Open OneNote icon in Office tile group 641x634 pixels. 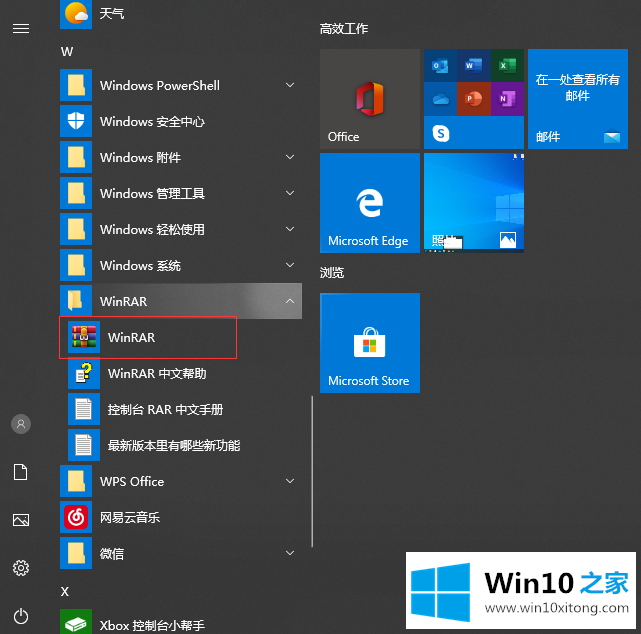507,99
